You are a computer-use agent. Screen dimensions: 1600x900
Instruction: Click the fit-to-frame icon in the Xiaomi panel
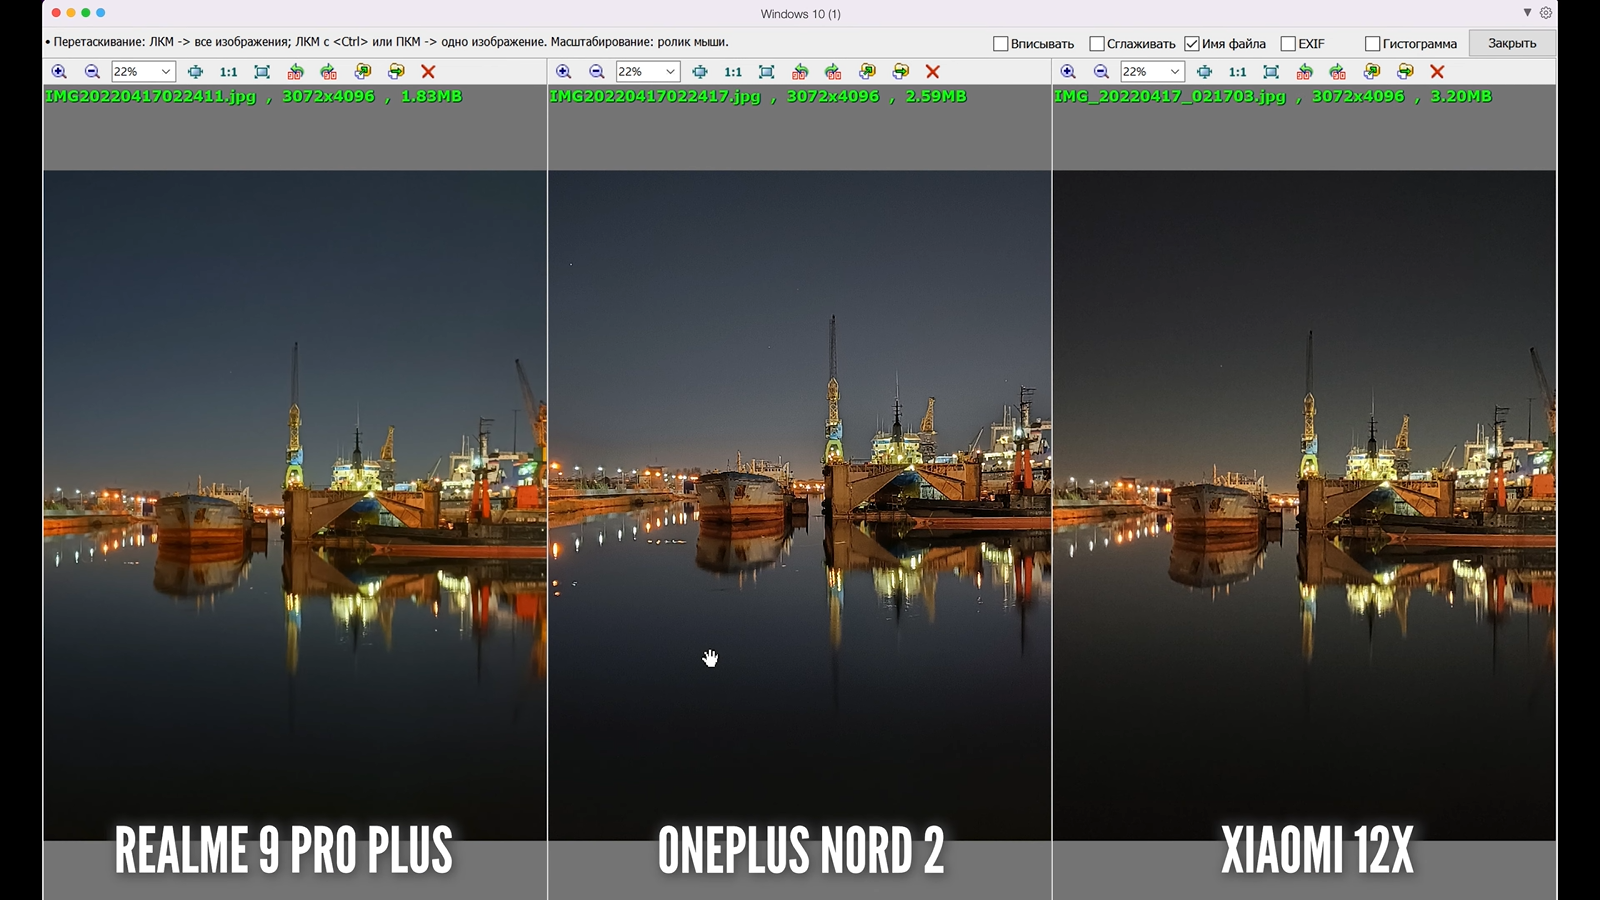1271,72
